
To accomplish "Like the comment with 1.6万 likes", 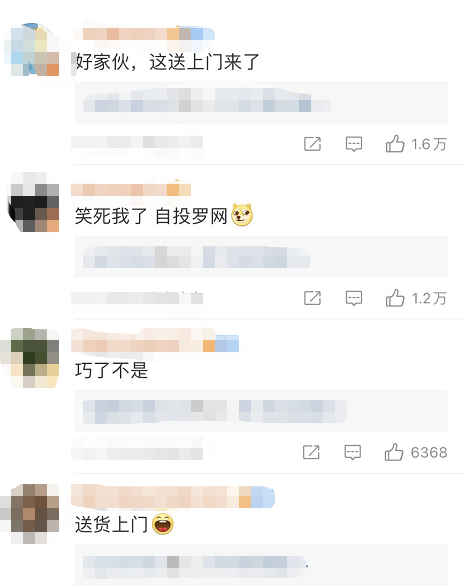I will click(x=395, y=144).
